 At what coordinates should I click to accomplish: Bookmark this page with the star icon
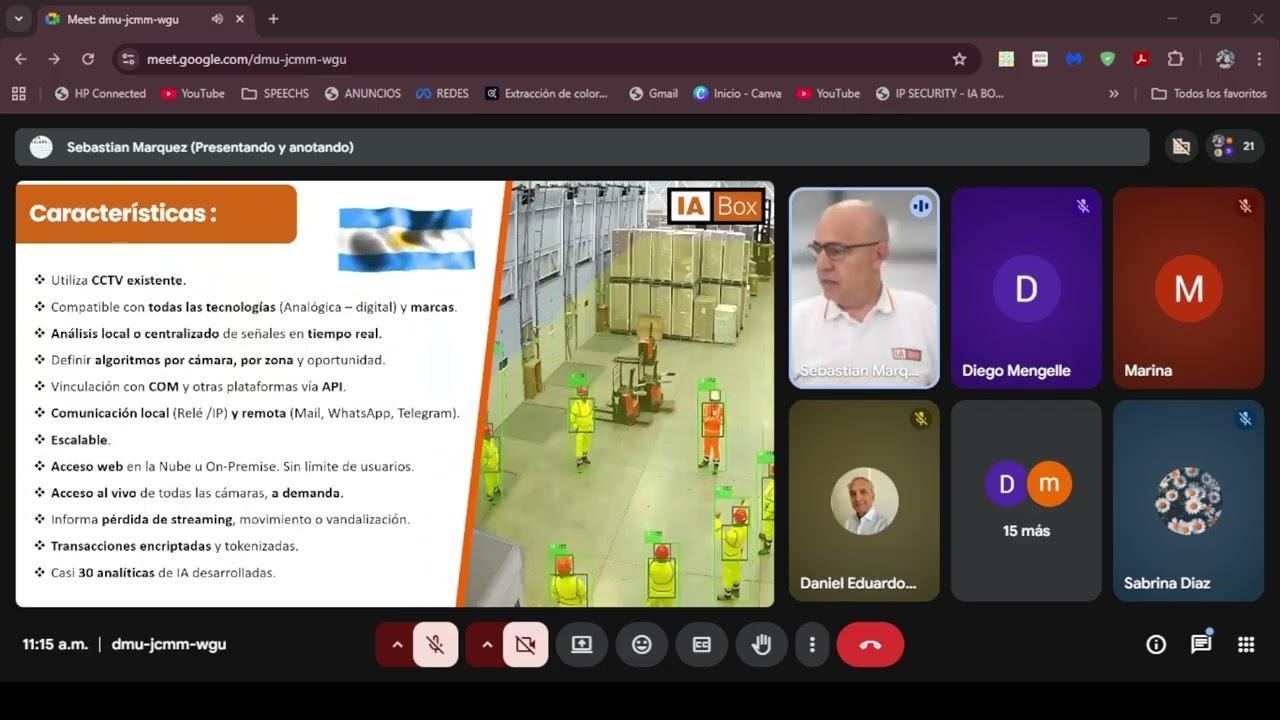(x=959, y=59)
